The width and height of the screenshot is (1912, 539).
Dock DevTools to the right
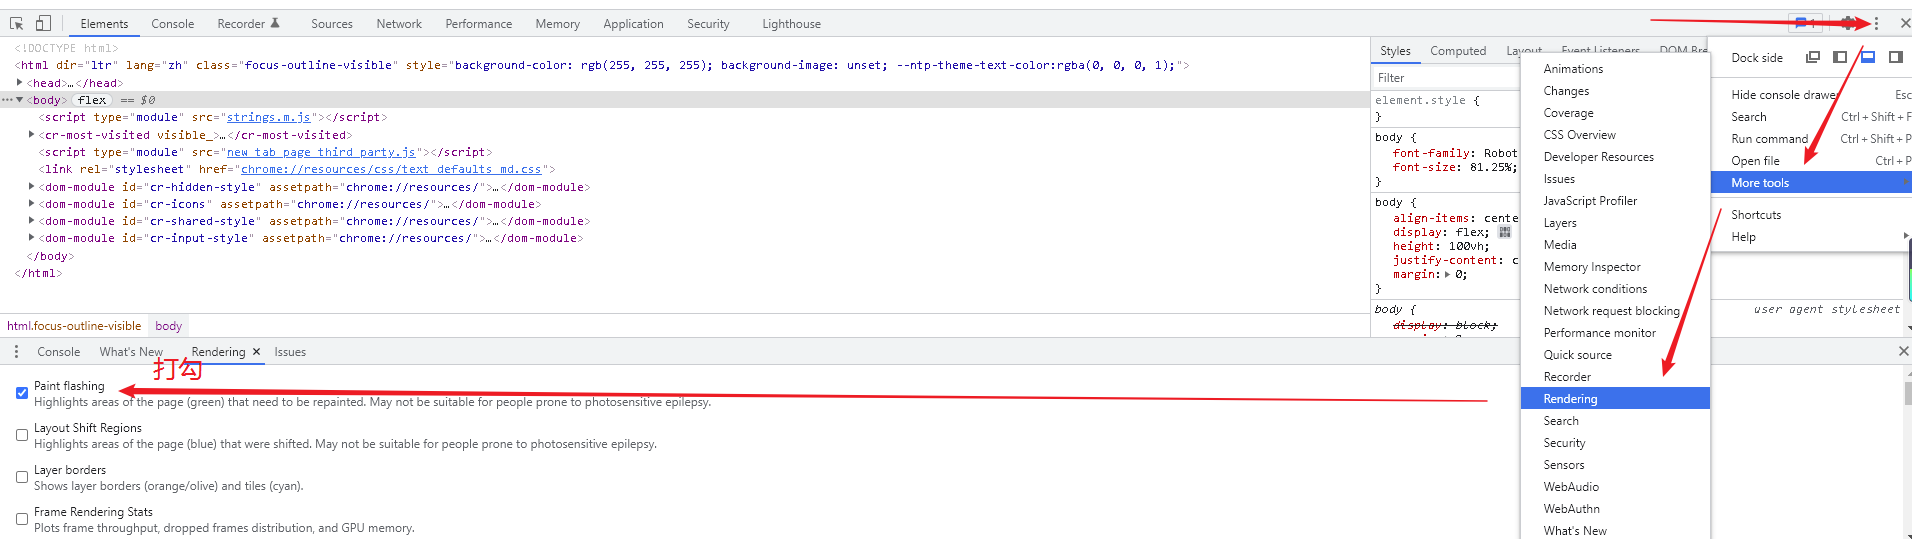(x=1895, y=57)
